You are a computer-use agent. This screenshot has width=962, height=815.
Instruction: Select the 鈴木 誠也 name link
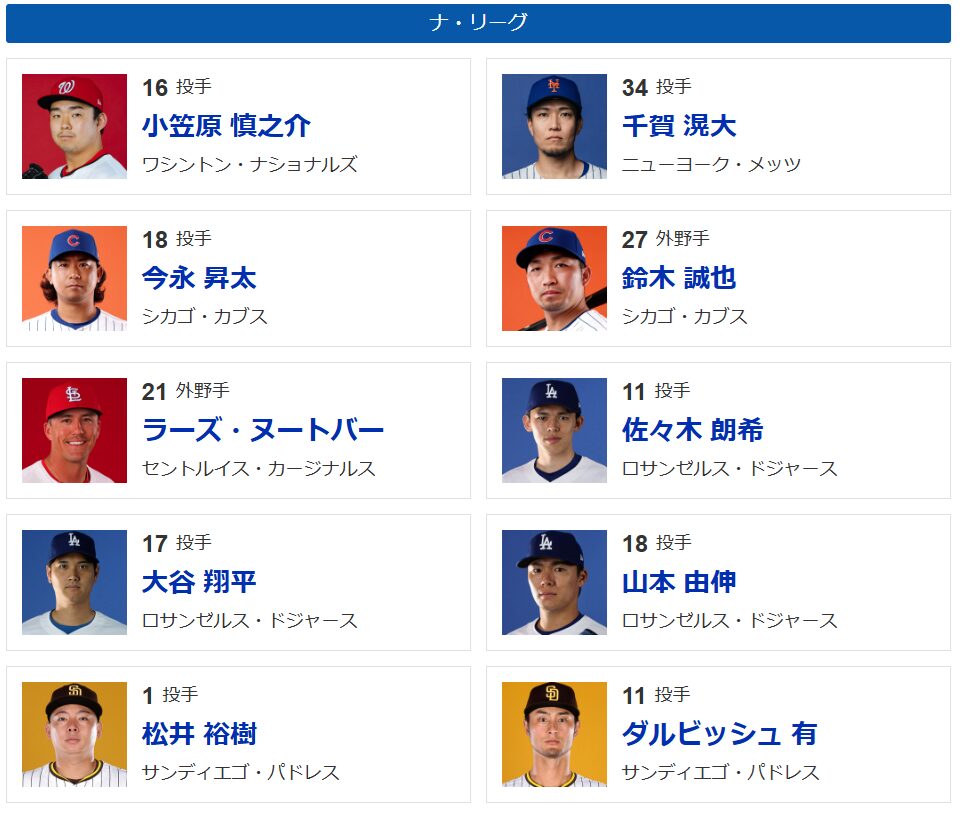coord(678,278)
